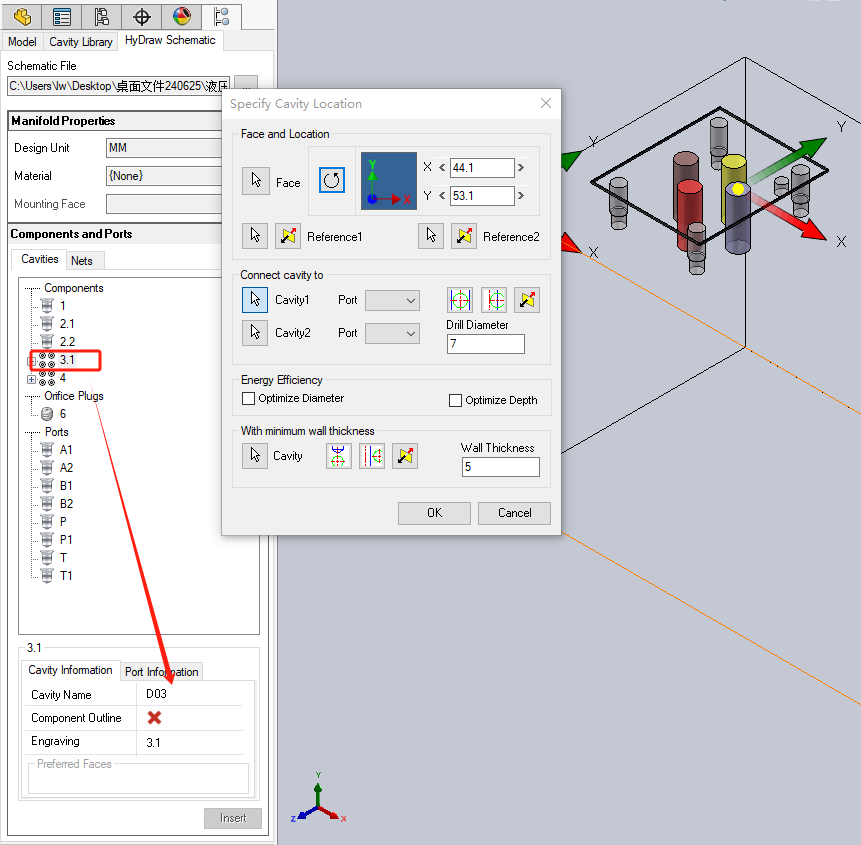Image resolution: width=861 pixels, height=845 pixels.
Task: Decrease the X value with left arrow
Action: point(442,167)
